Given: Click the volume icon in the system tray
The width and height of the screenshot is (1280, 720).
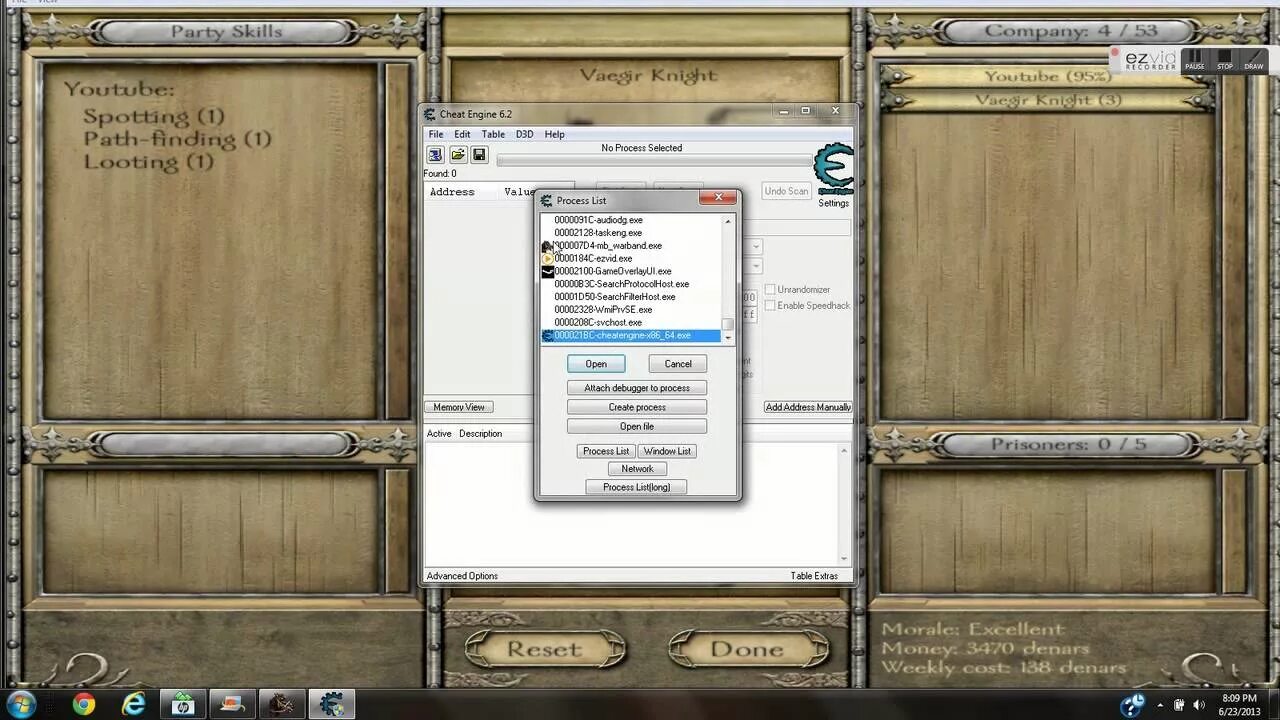Looking at the screenshot, I should pyautogui.click(x=1197, y=704).
